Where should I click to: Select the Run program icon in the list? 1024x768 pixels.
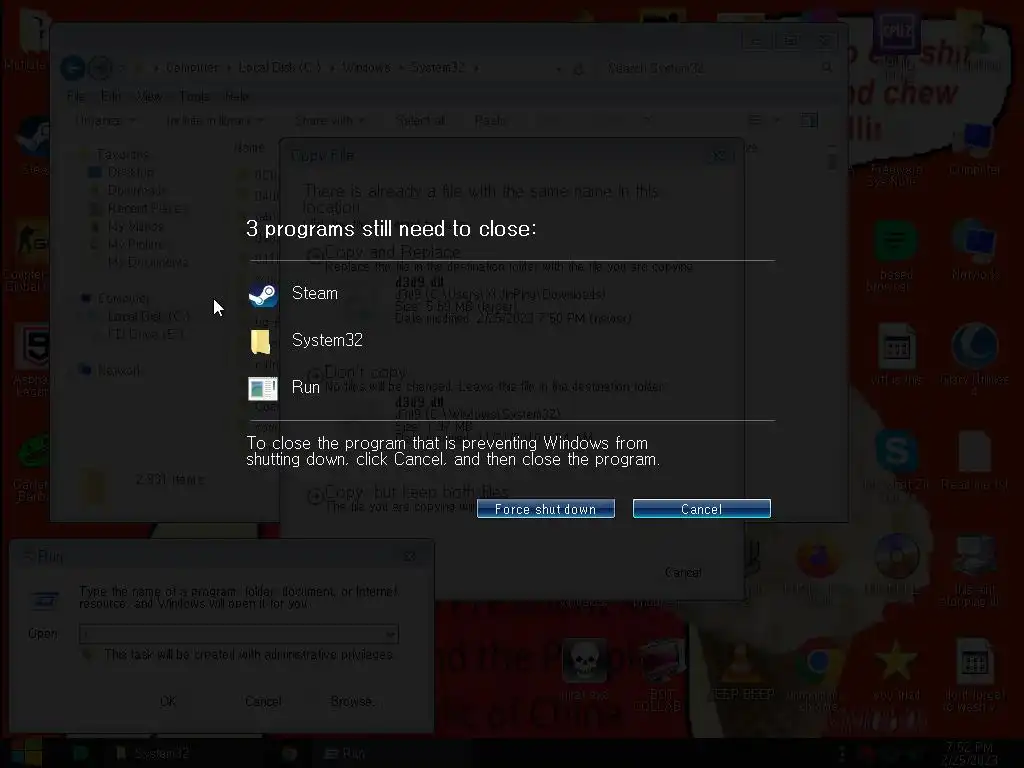pos(263,388)
